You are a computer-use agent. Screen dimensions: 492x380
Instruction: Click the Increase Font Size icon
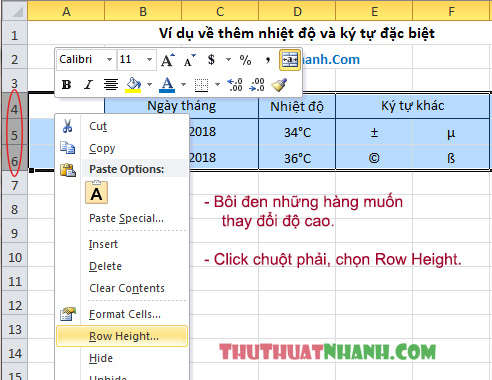pos(168,60)
